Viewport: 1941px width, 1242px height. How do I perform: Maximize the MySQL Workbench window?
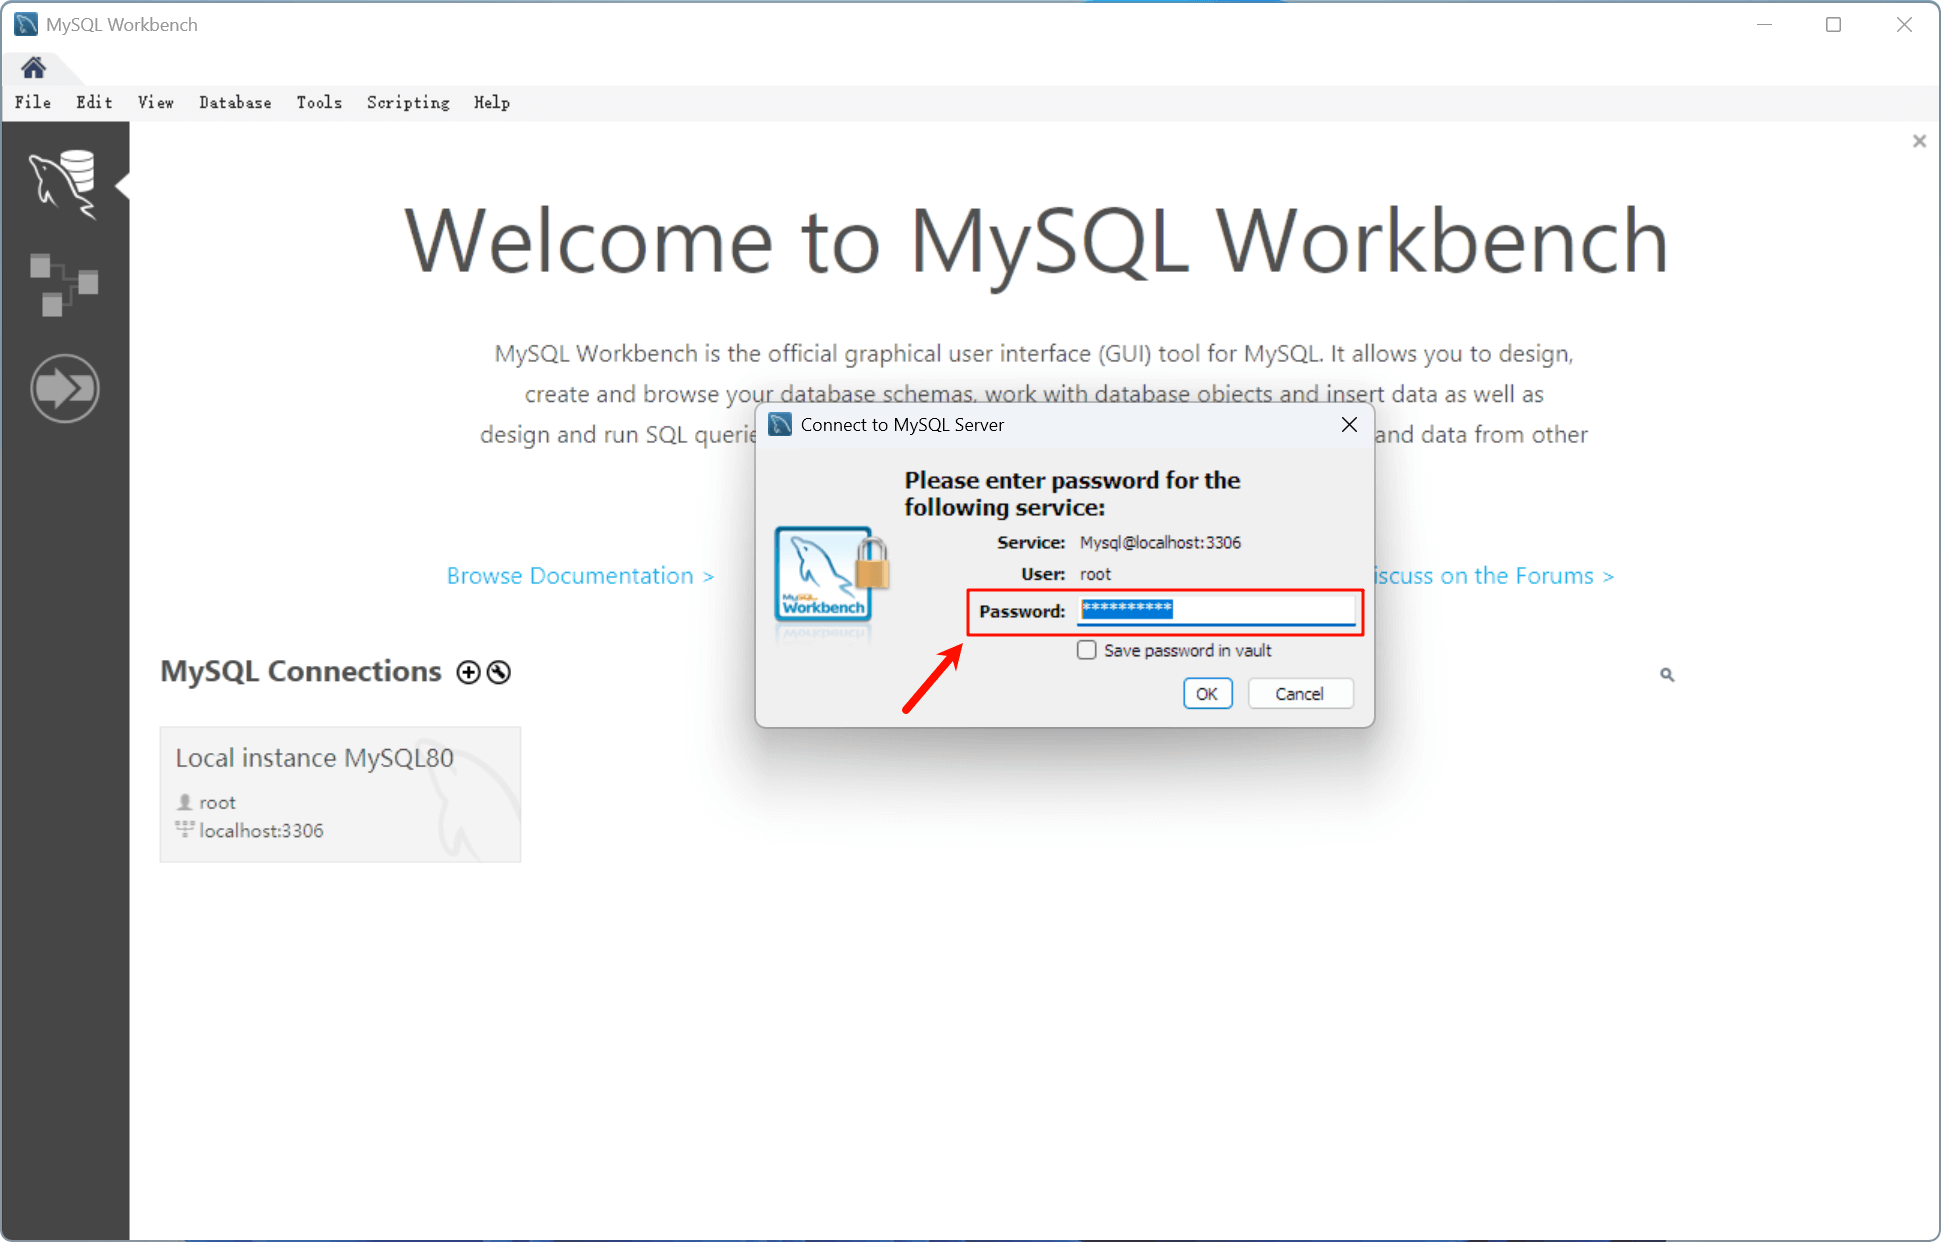coord(1833,25)
